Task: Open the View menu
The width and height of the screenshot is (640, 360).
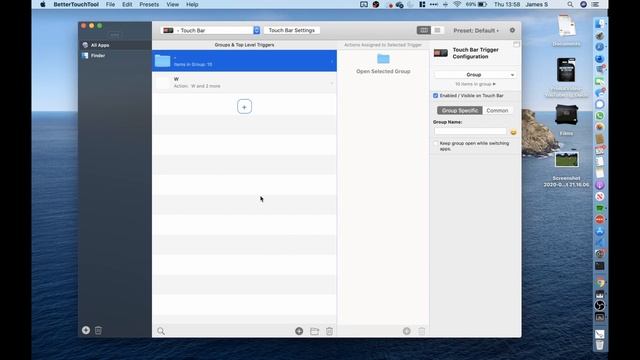Action: (x=172, y=4)
